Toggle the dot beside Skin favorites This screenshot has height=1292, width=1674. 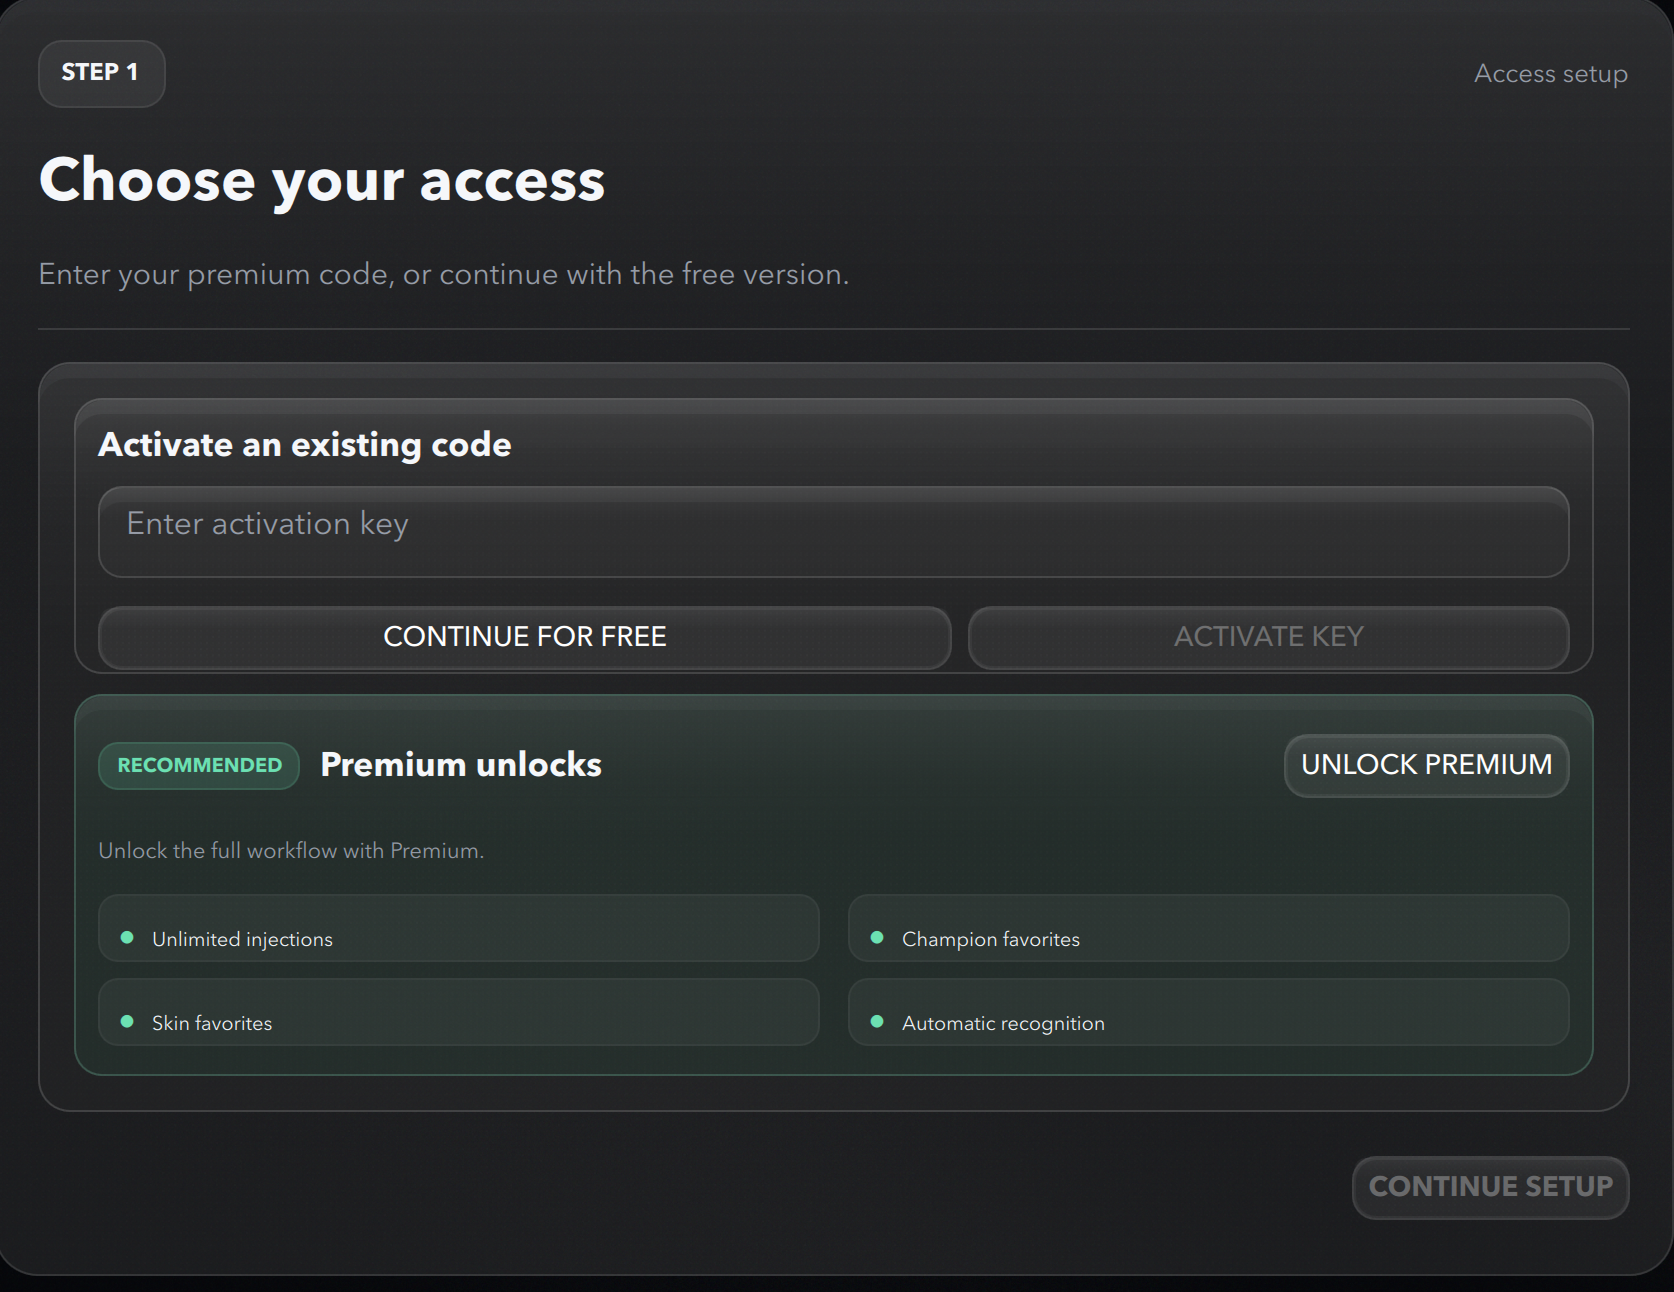click(126, 1022)
